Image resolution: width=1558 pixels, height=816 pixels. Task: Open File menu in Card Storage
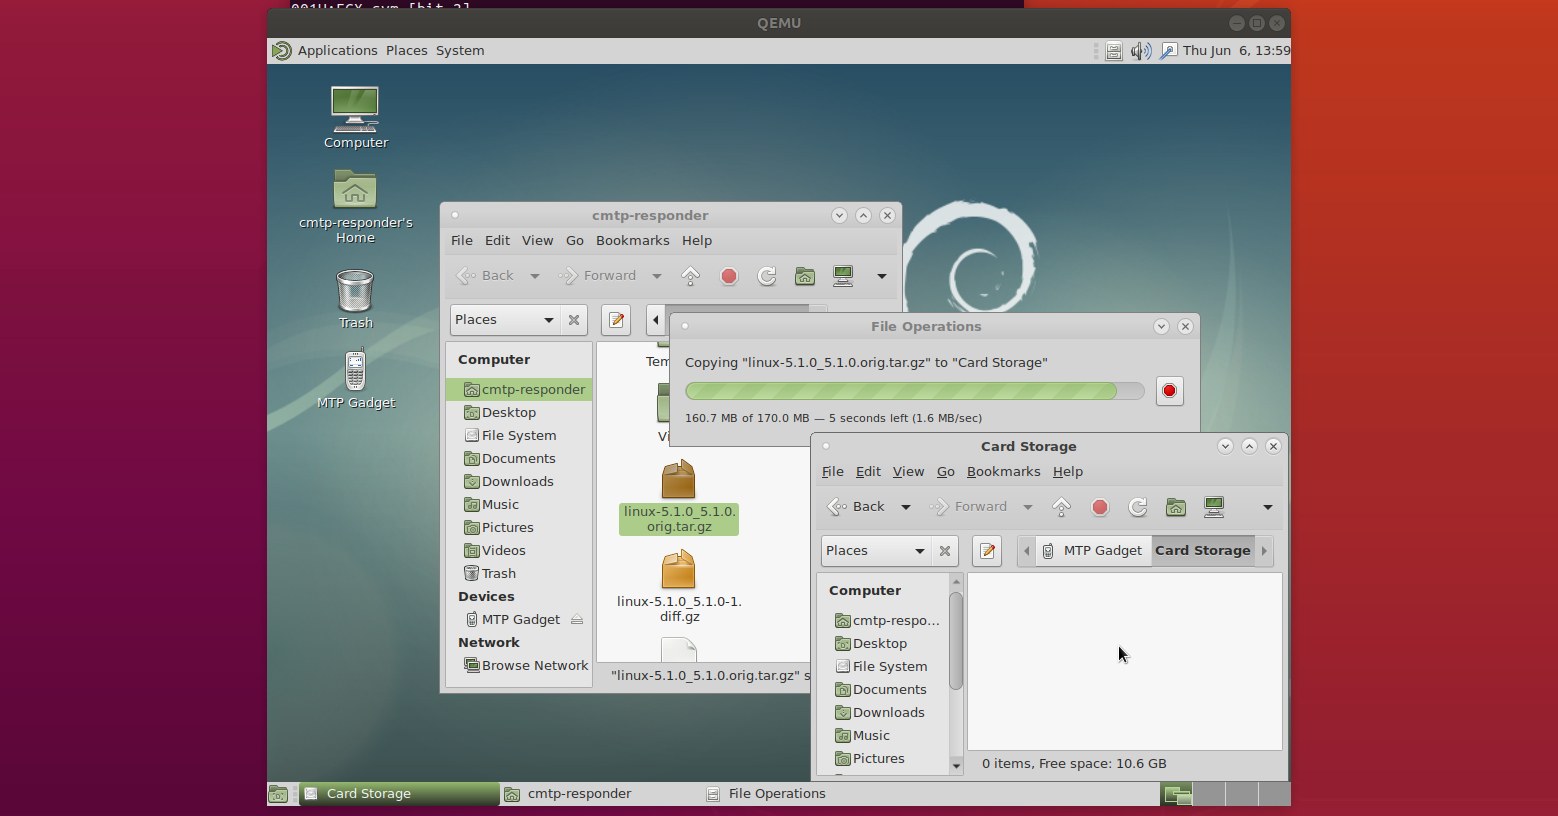833,472
